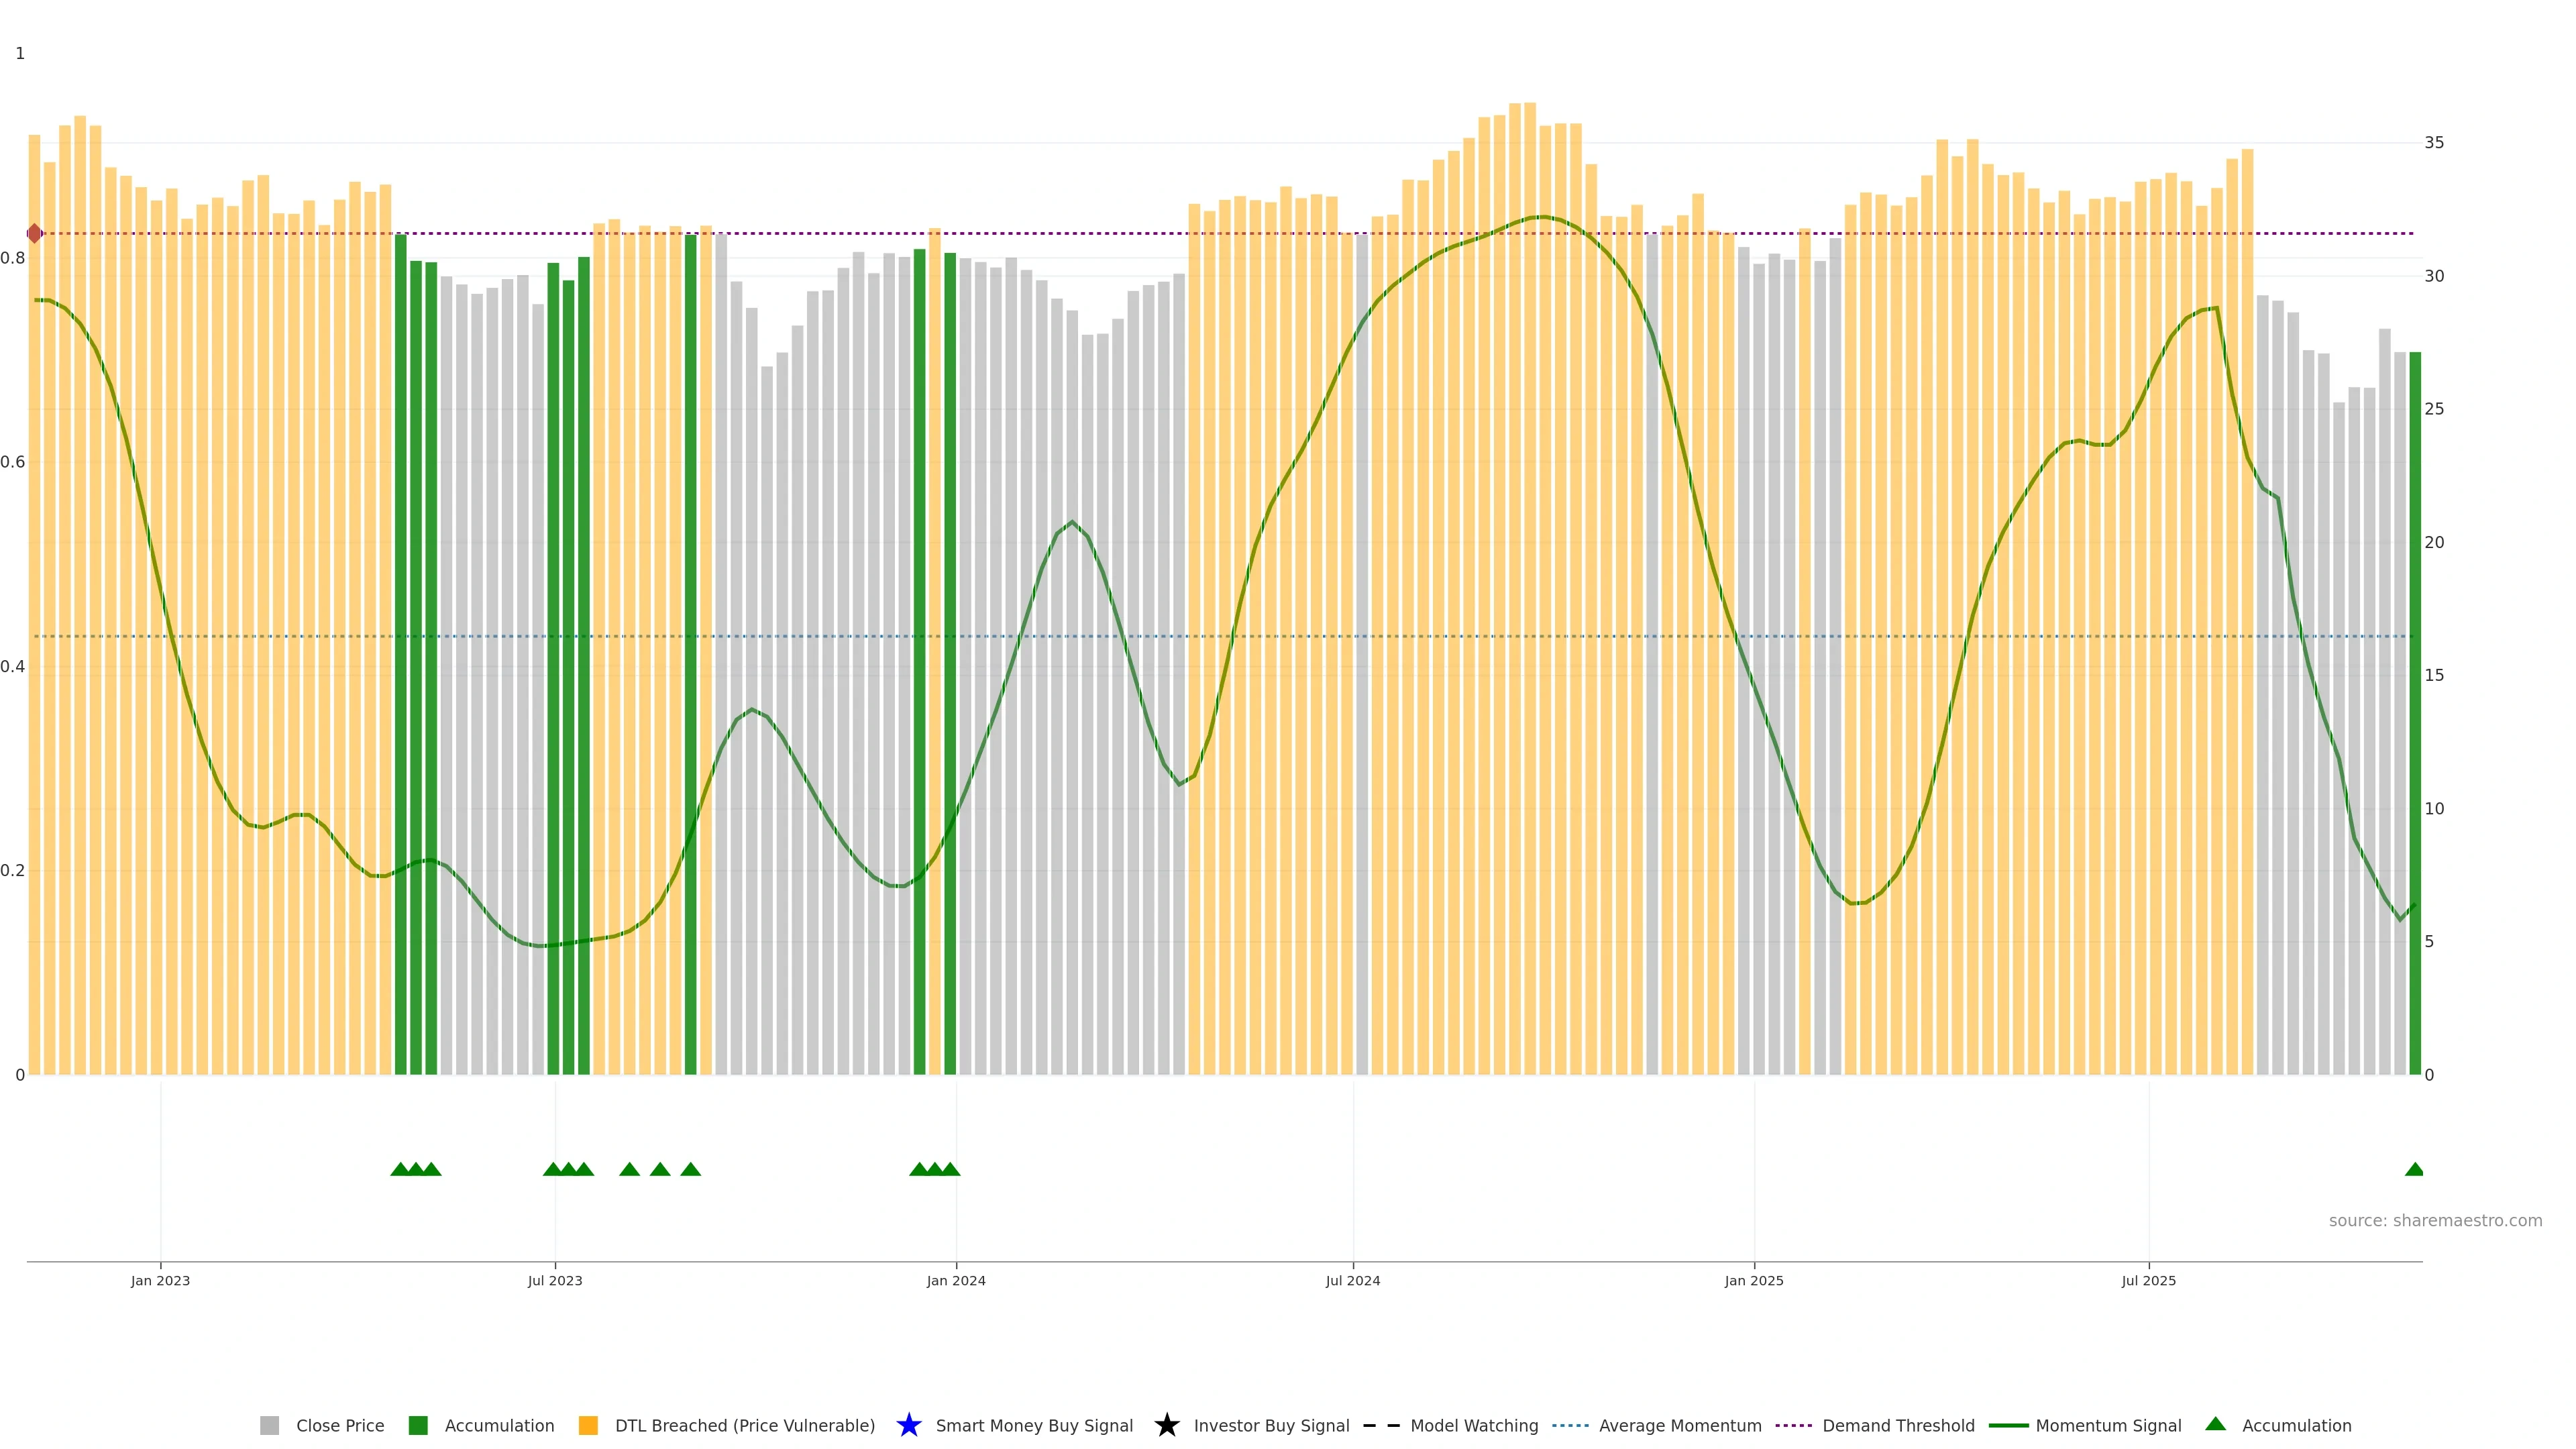2576x1449 pixels.
Task: Click the green triangle icon in the legend
Action: coord(2215,1424)
